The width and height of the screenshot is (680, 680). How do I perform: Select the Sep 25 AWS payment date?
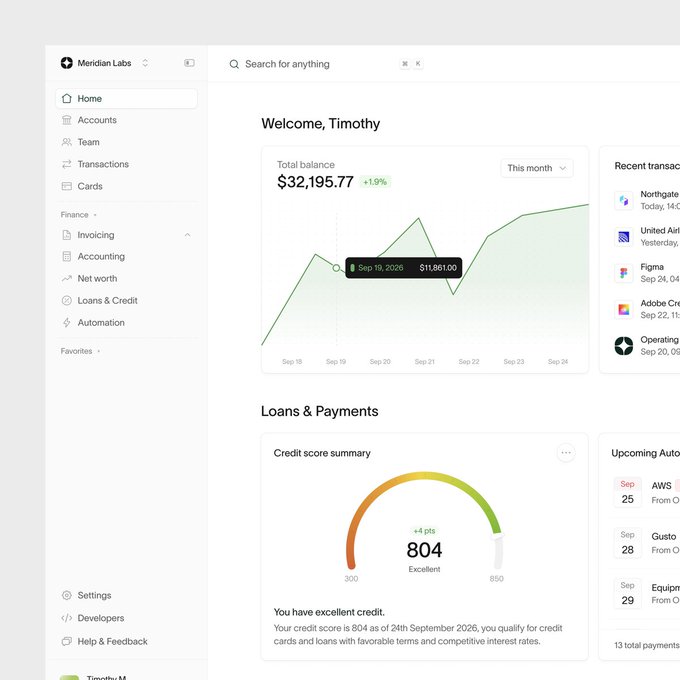pos(628,492)
